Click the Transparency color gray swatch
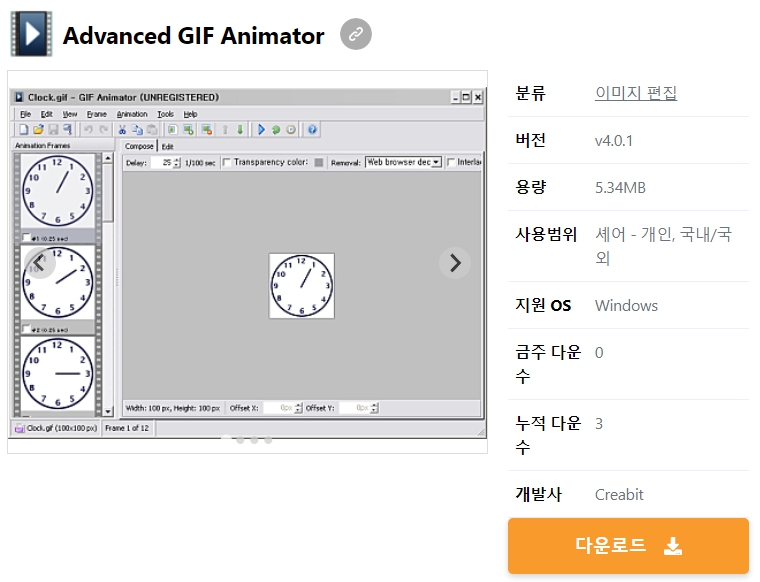Image resolution: width=760 pixels, height=582 pixels. click(318, 162)
